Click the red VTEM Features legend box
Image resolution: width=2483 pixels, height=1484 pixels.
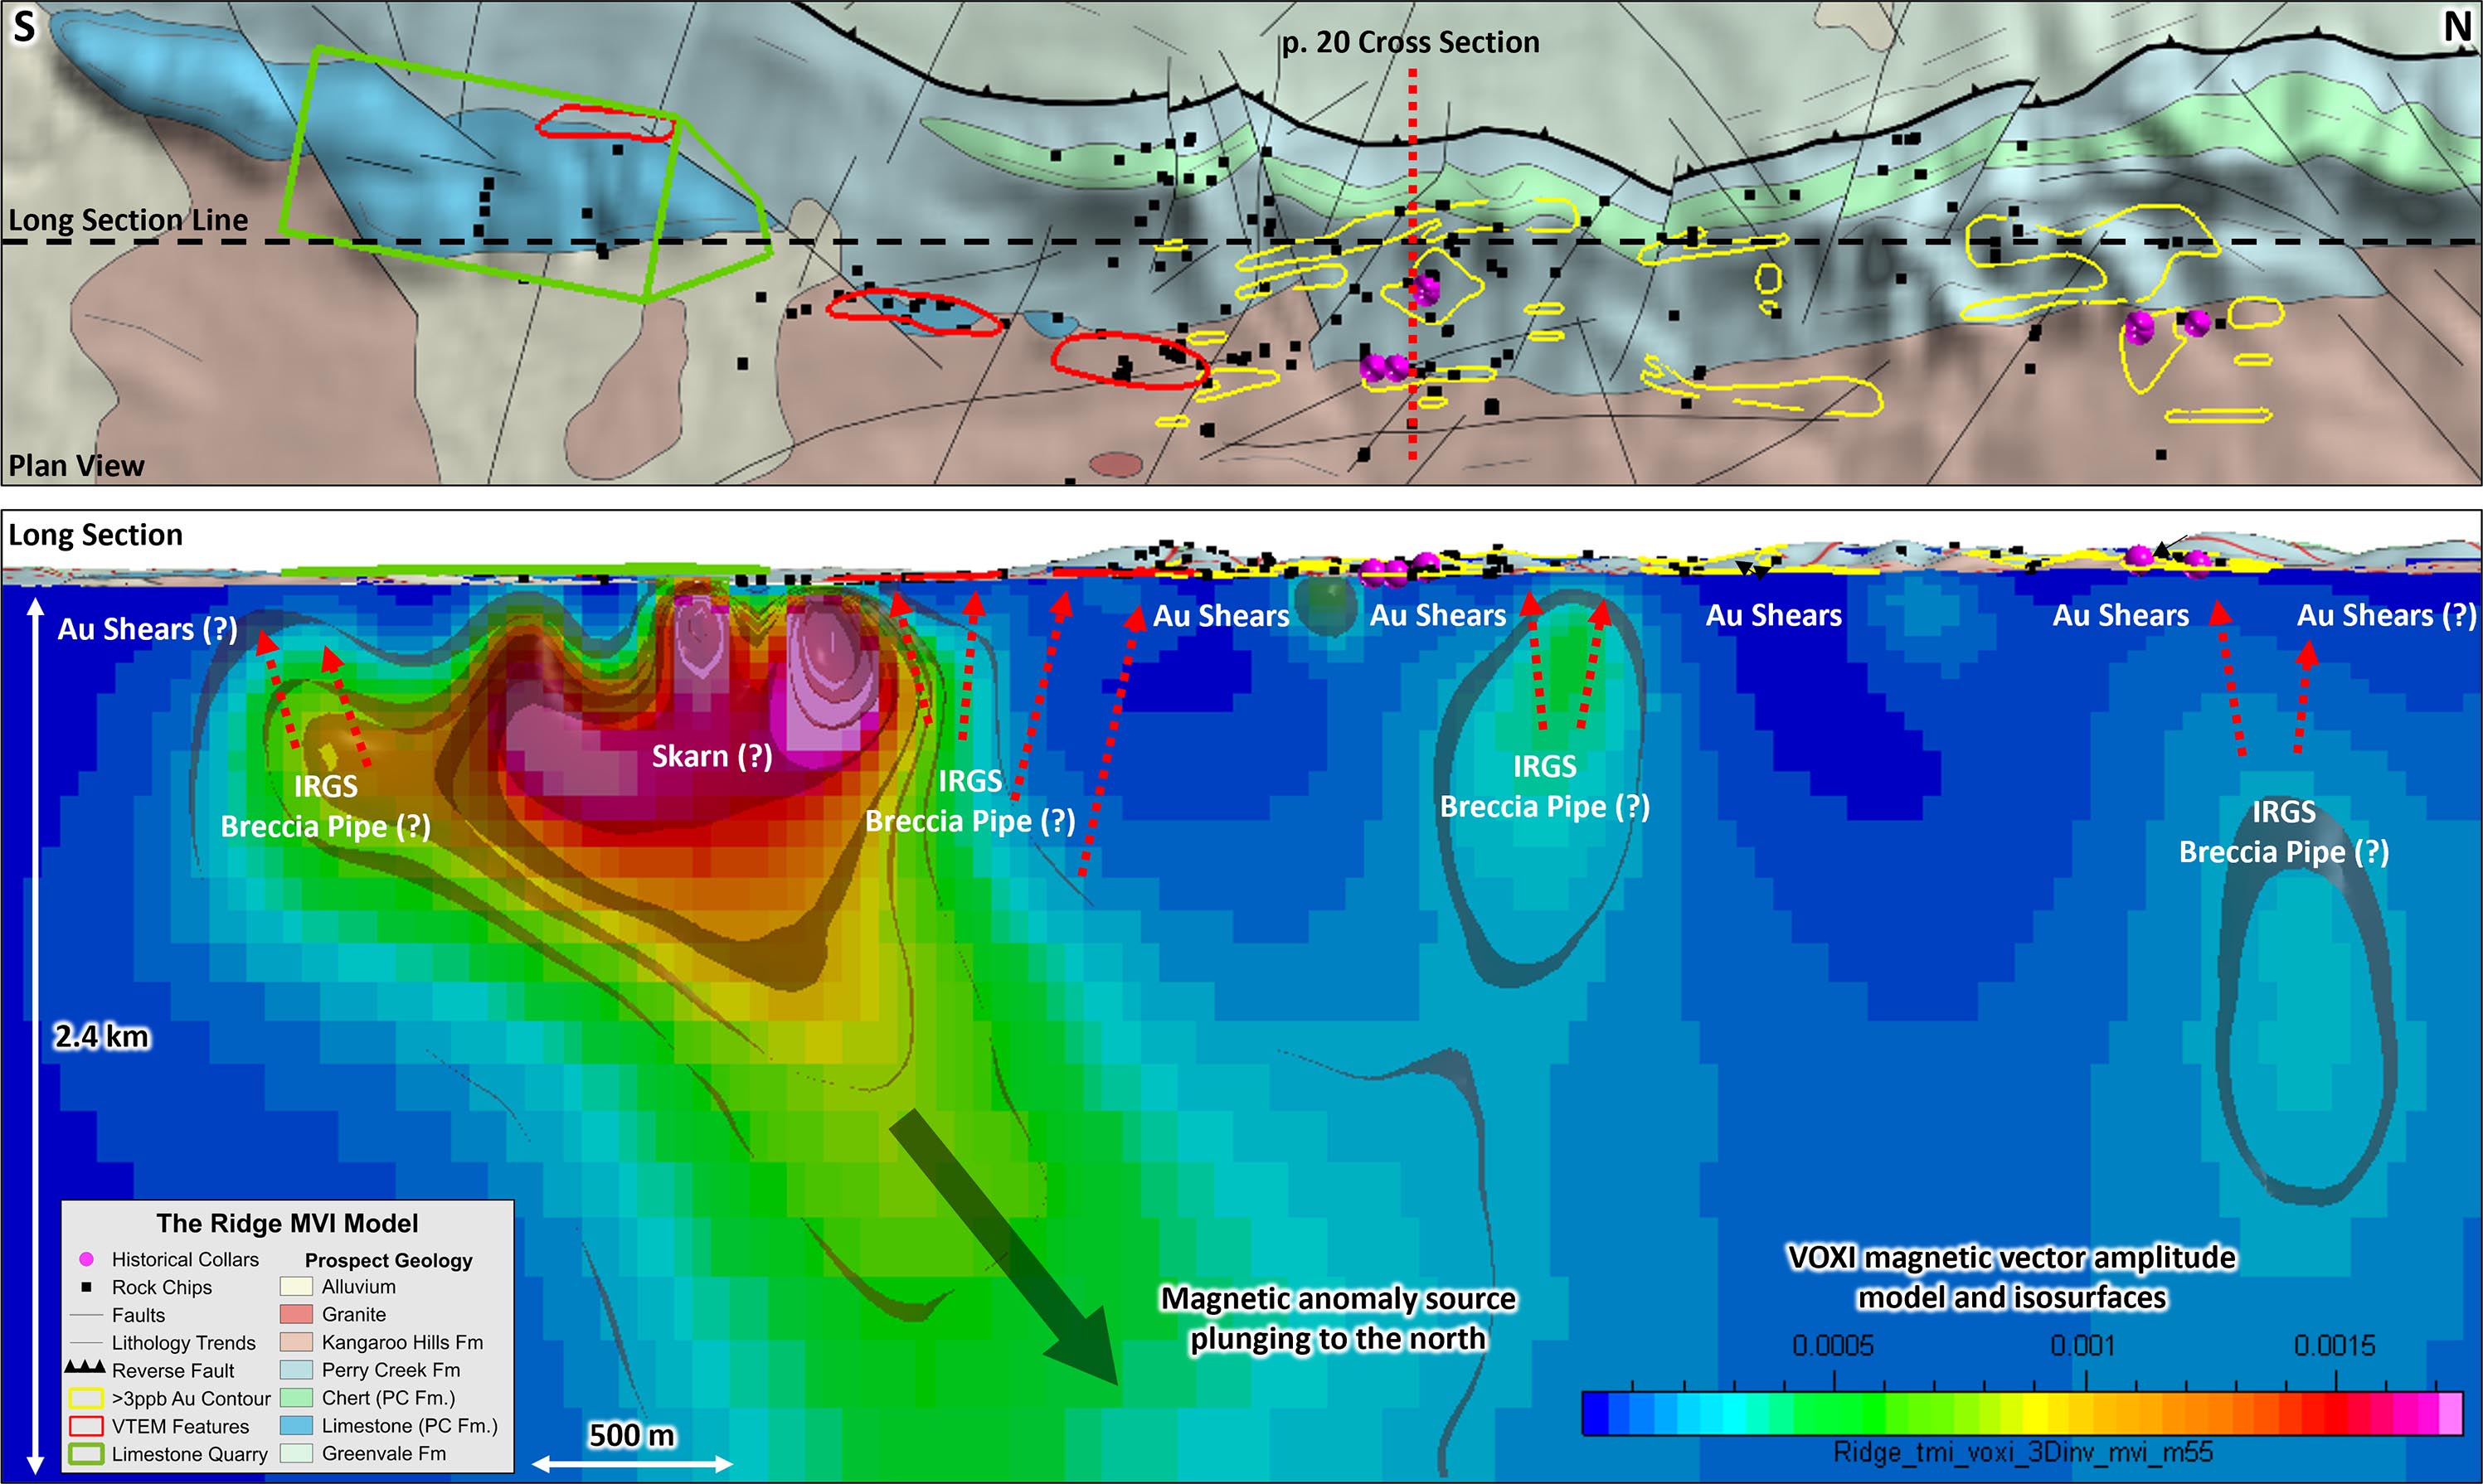[x=86, y=1426]
